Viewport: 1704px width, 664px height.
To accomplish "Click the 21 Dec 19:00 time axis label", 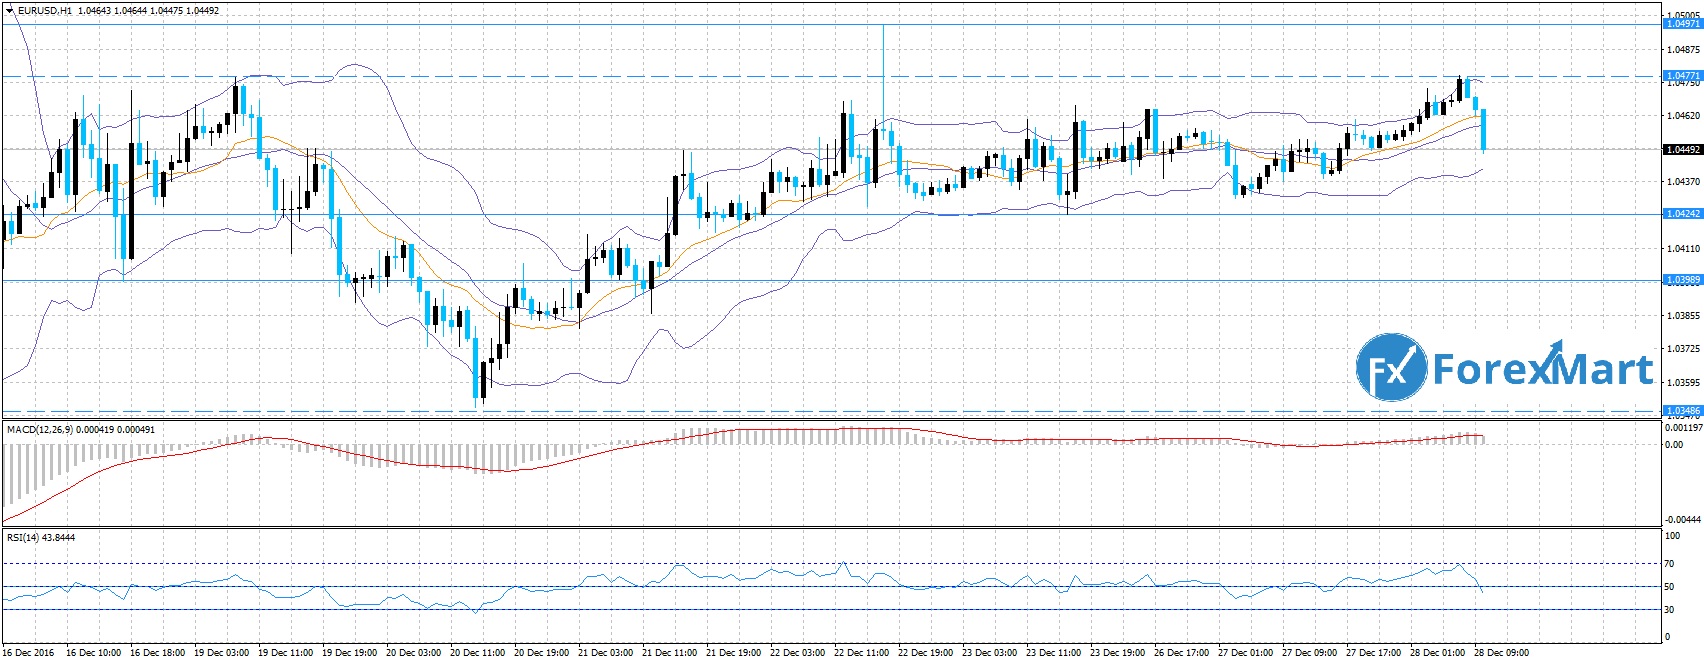I will click(x=734, y=653).
